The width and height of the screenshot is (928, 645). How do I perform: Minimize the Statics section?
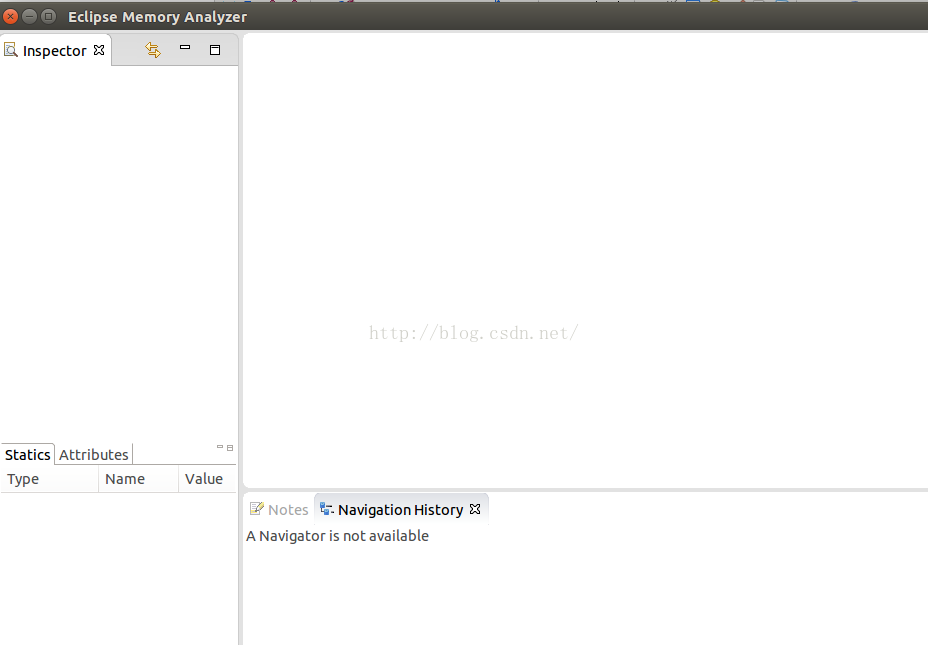point(220,447)
